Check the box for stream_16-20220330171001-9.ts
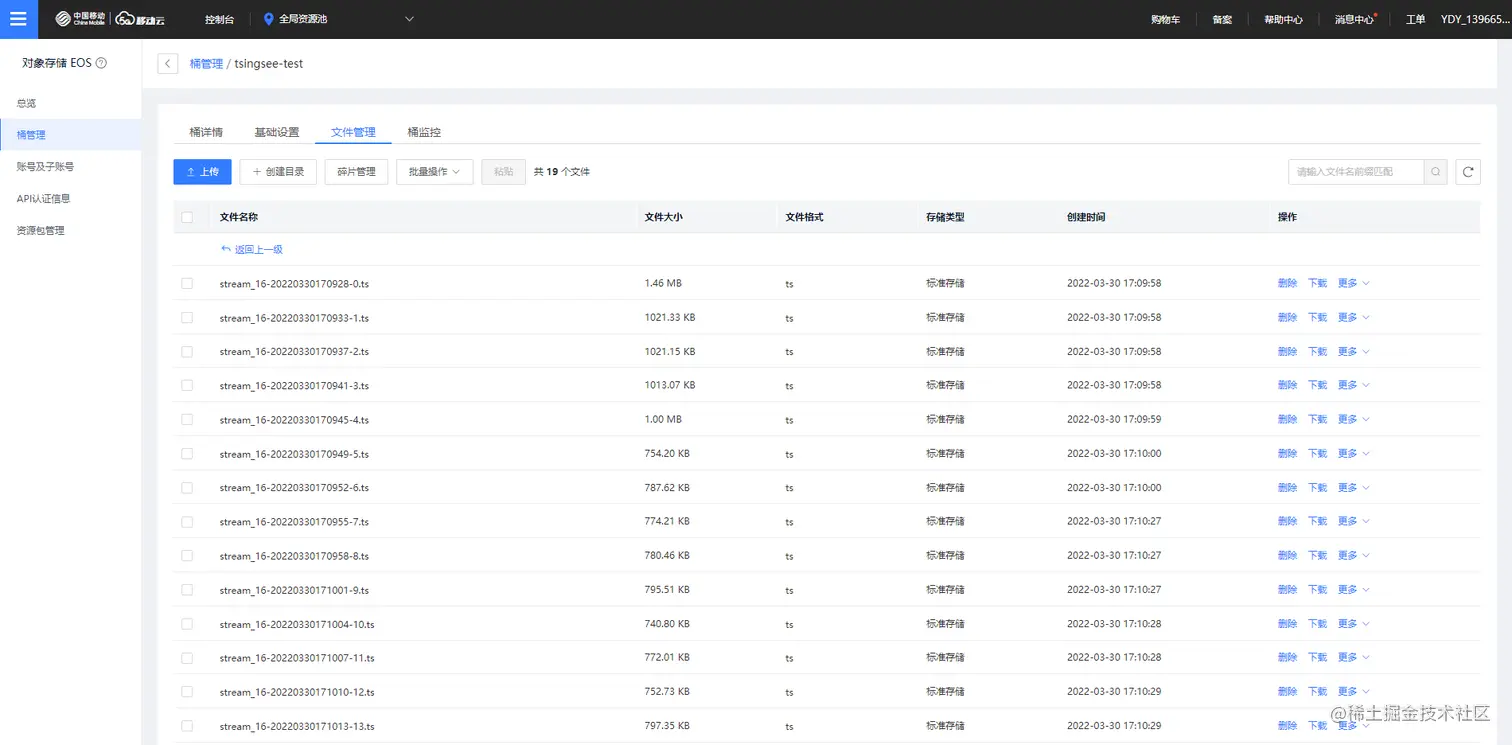This screenshot has width=1512, height=745. coord(187,590)
